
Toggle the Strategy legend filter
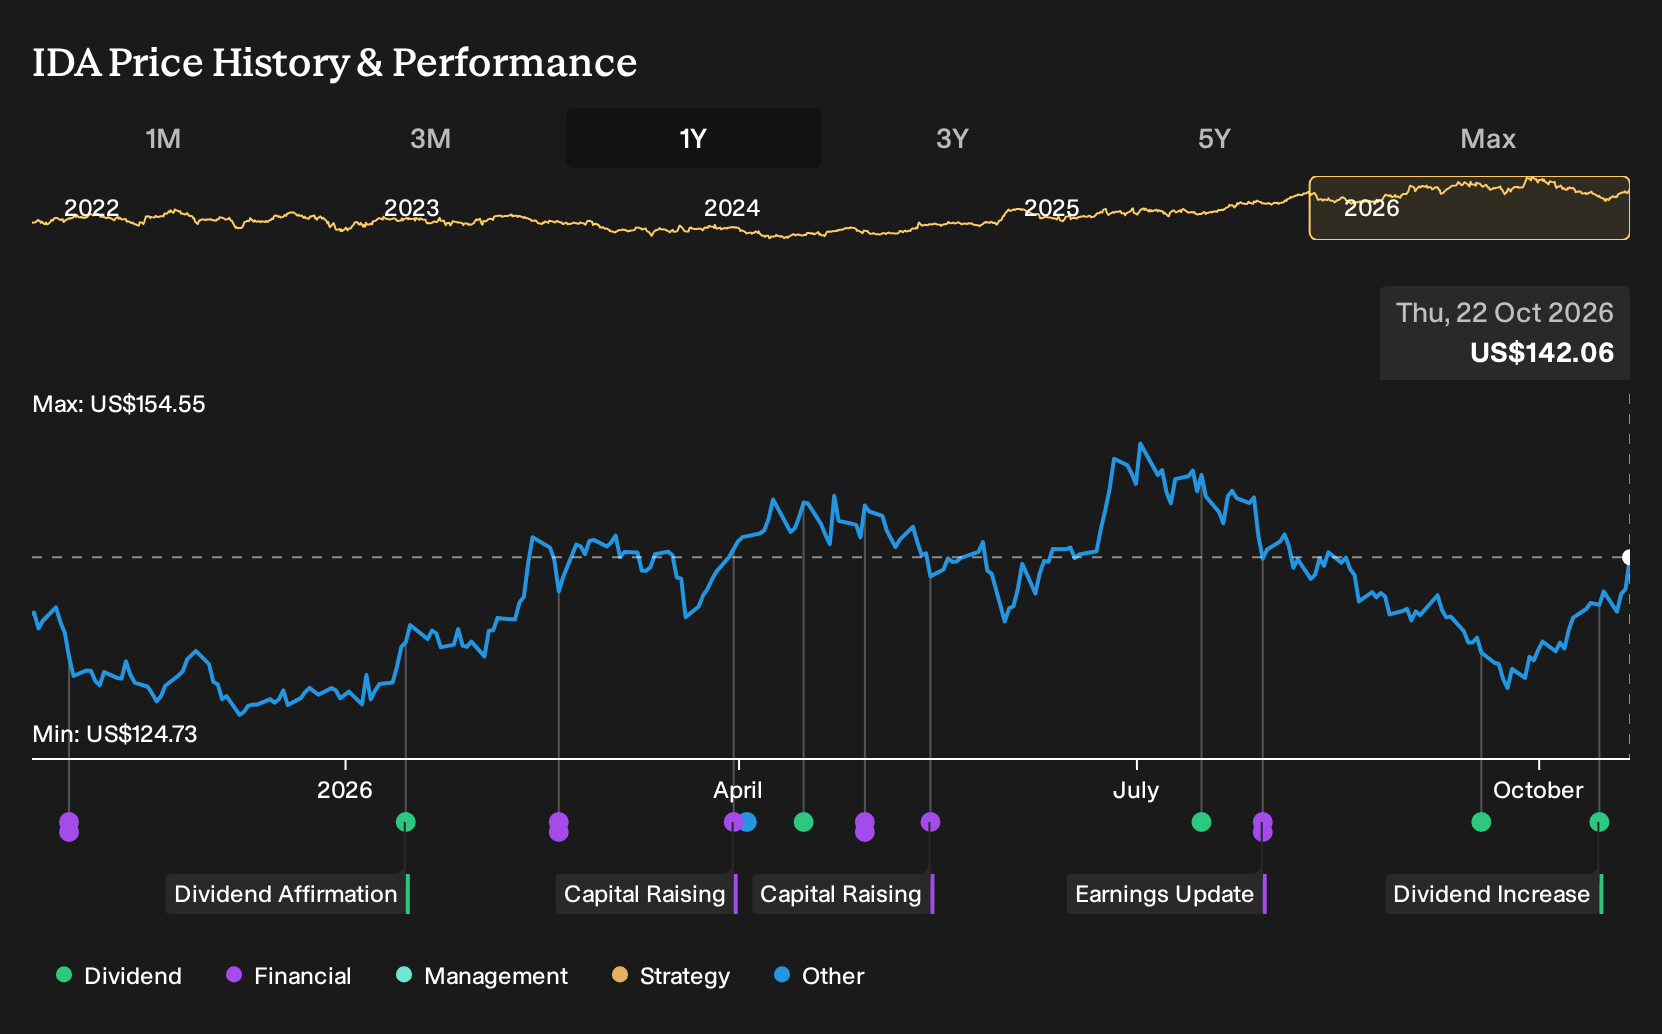[671, 976]
